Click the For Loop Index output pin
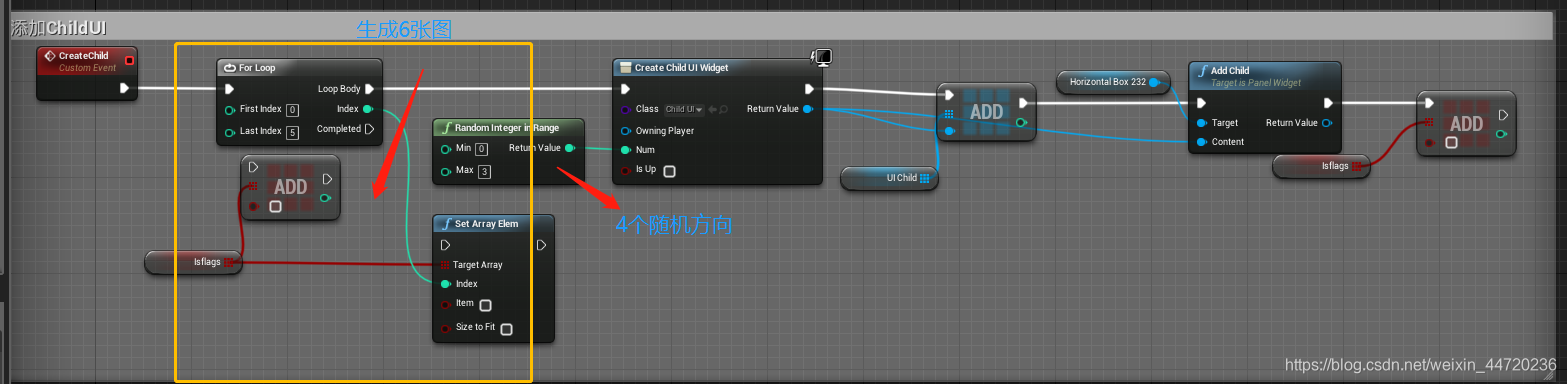The image size is (1567, 384). coord(369,108)
